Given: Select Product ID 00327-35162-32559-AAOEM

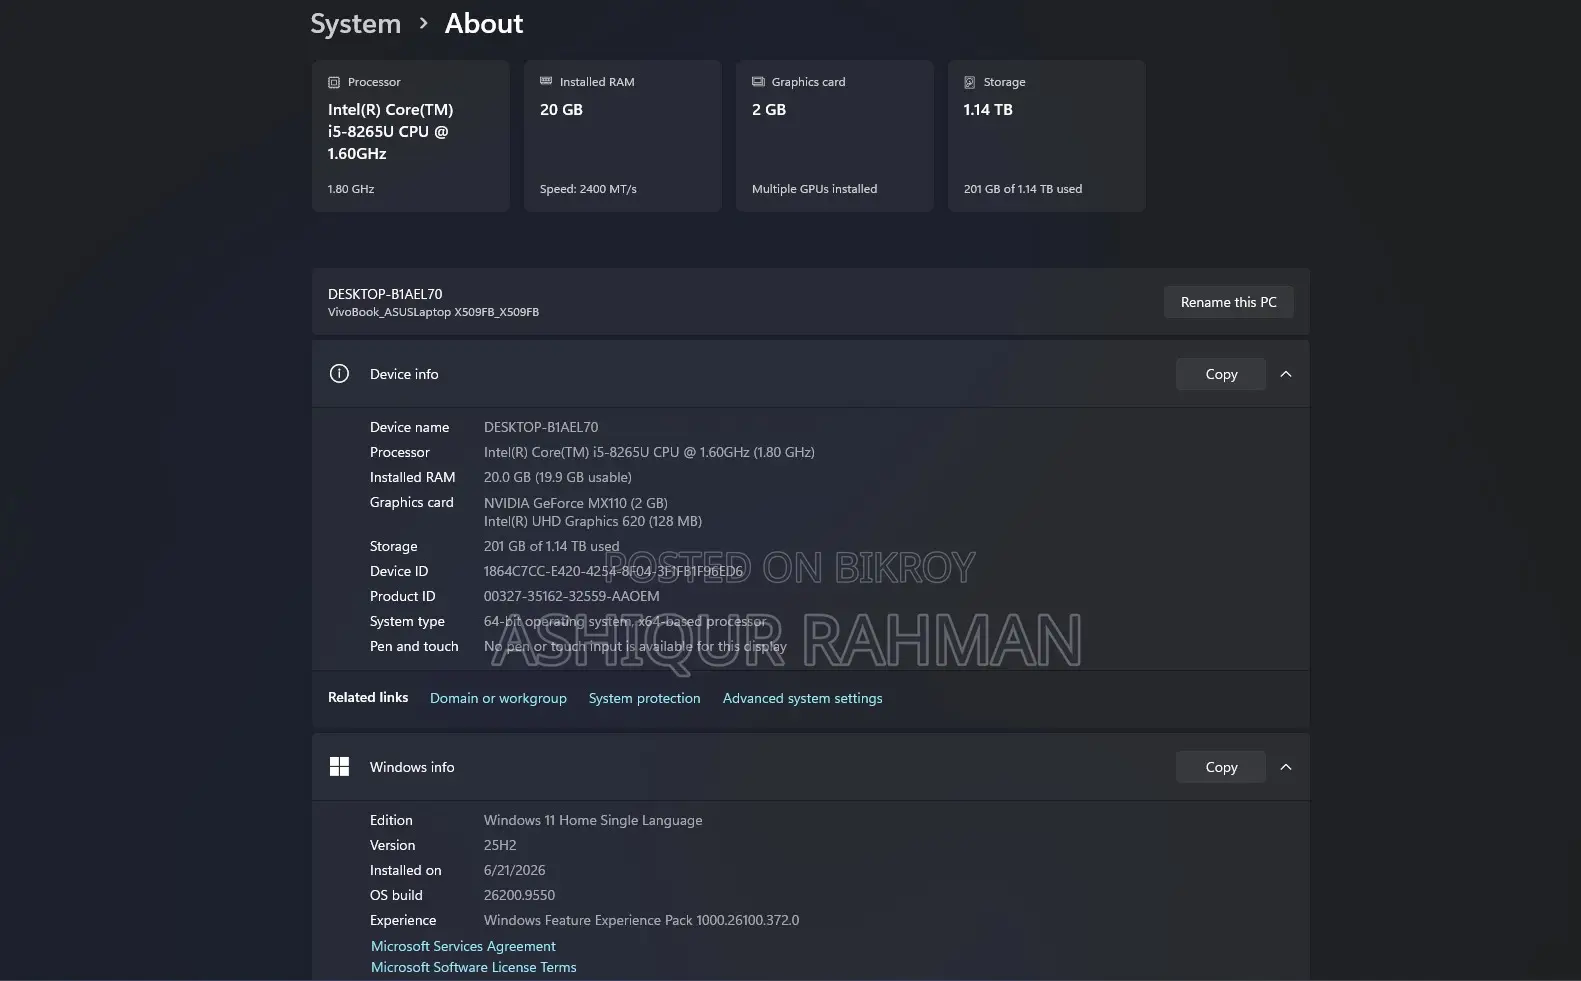Looking at the screenshot, I should coord(572,596).
